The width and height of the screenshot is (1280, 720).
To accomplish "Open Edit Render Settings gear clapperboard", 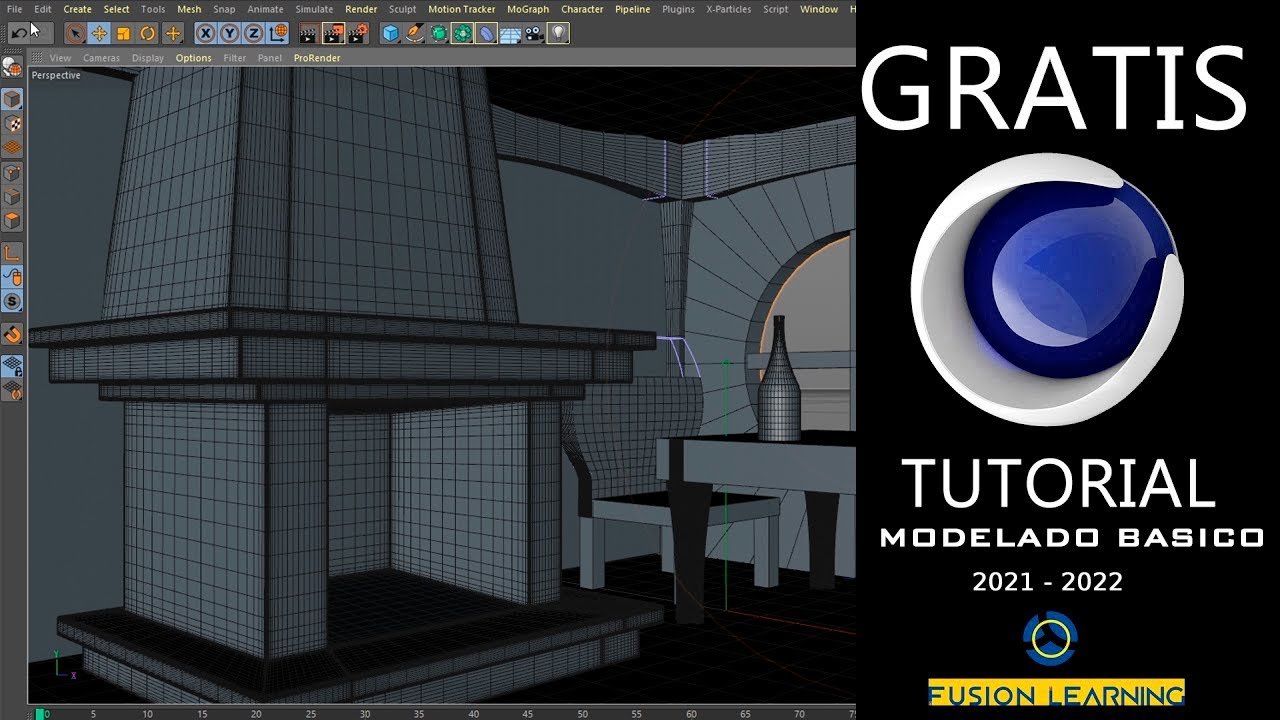I will coord(358,33).
